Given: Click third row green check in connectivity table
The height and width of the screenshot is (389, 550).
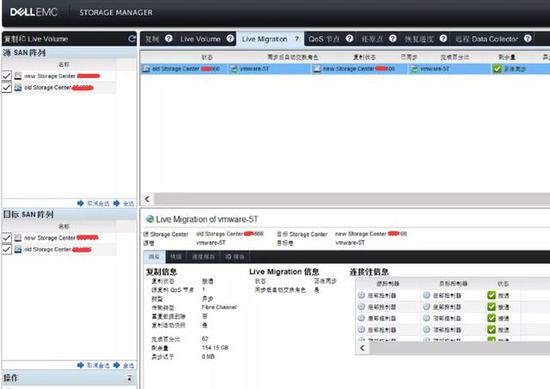Looking at the screenshot, I should [x=491, y=318].
